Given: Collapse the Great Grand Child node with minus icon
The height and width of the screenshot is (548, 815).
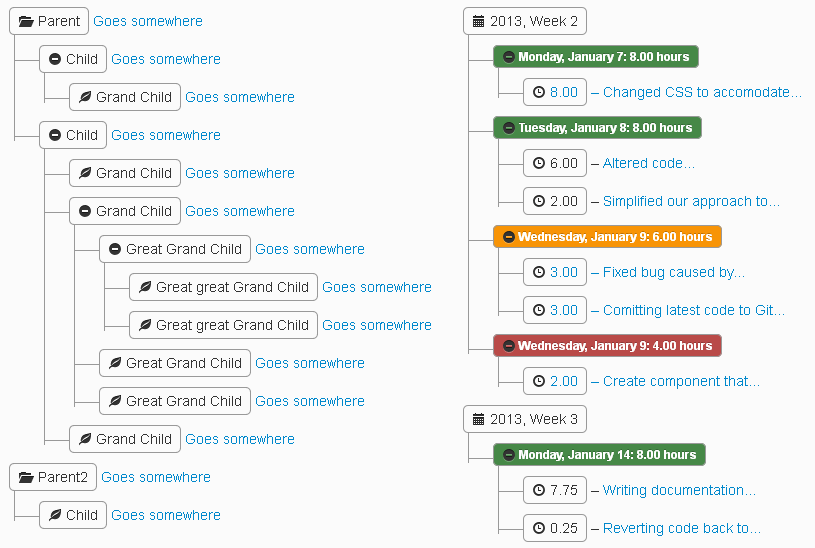Looking at the screenshot, I should pos(115,249).
